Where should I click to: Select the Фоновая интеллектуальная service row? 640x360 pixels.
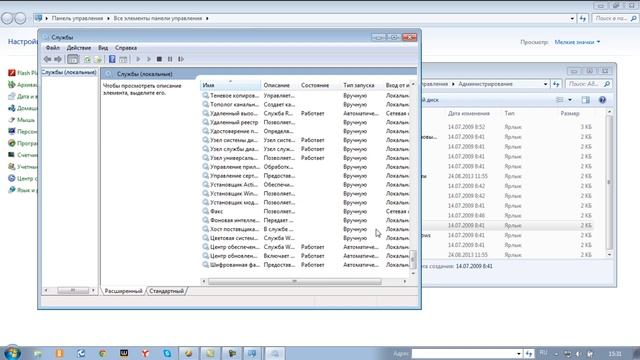pos(305,220)
